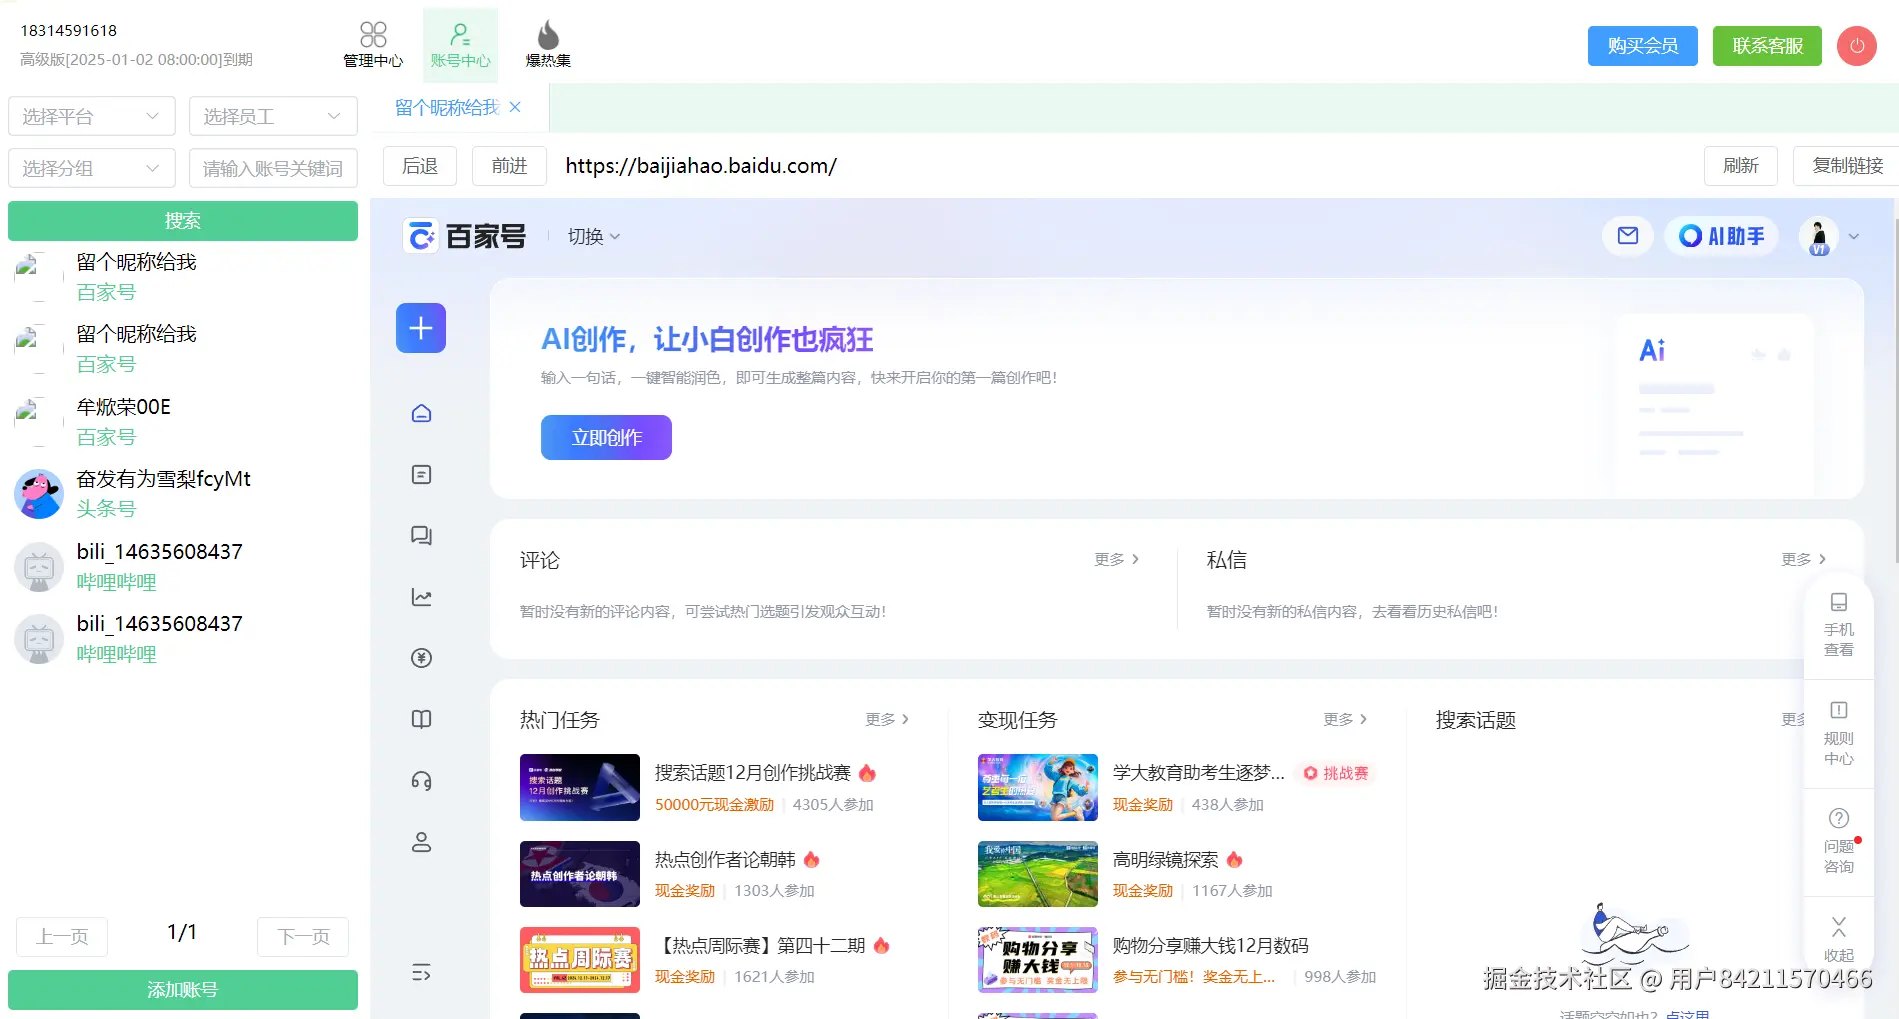Open the mail envelope message icon
The width and height of the screenshot is (1899, 1019).
pyautogui.click(x=1628, y=236)
